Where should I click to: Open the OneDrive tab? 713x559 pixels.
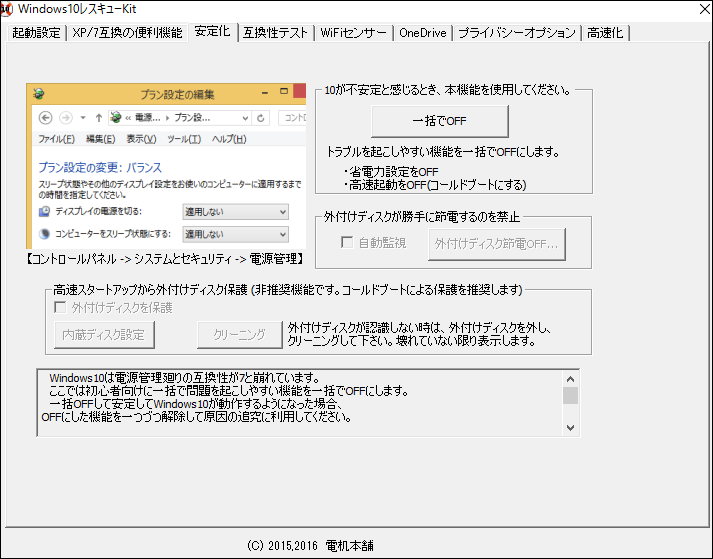tap(423, 33)
